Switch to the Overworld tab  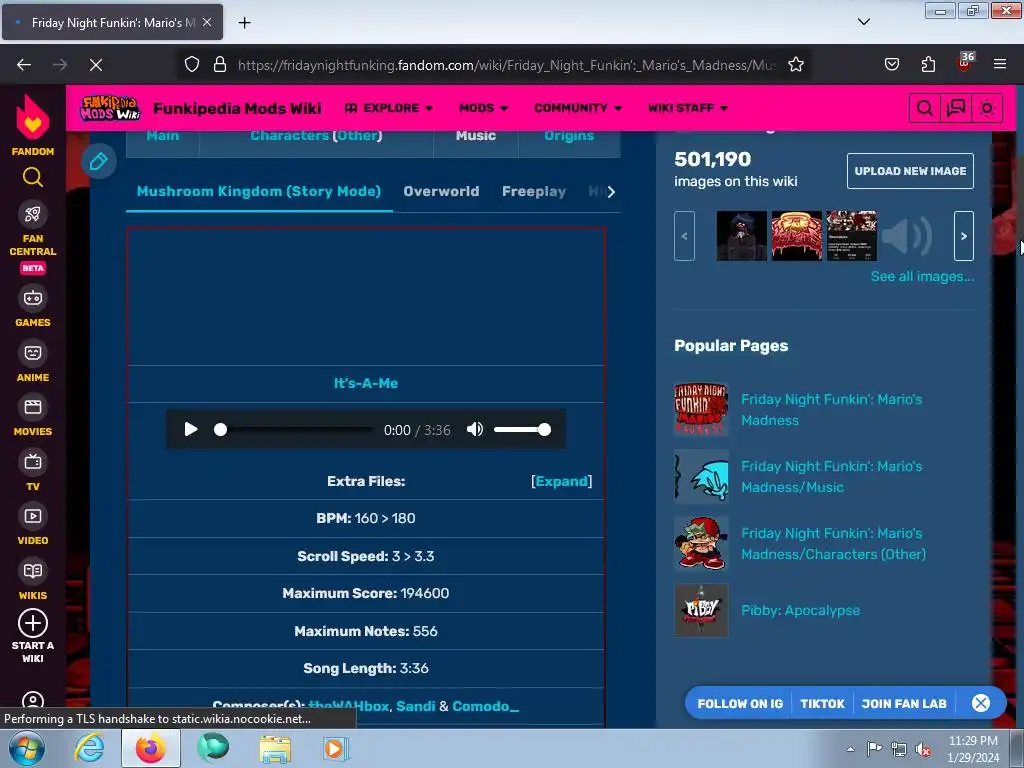click(441, 191)
